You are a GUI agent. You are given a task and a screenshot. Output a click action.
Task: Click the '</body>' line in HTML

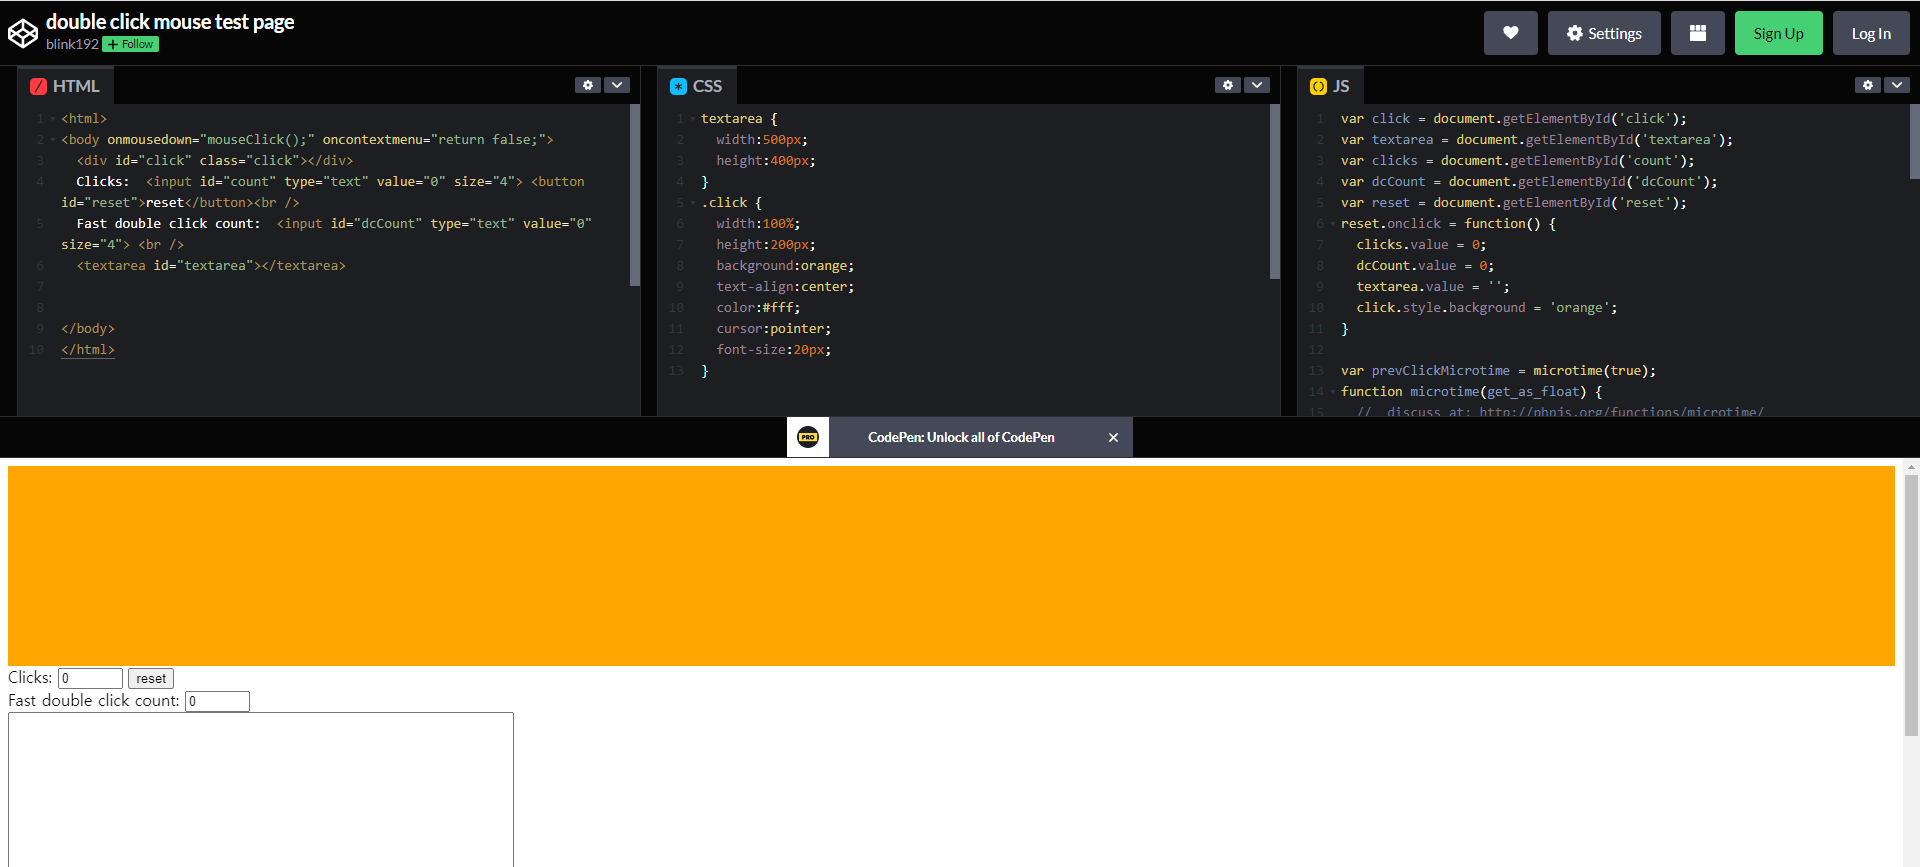tap(88, 329)
